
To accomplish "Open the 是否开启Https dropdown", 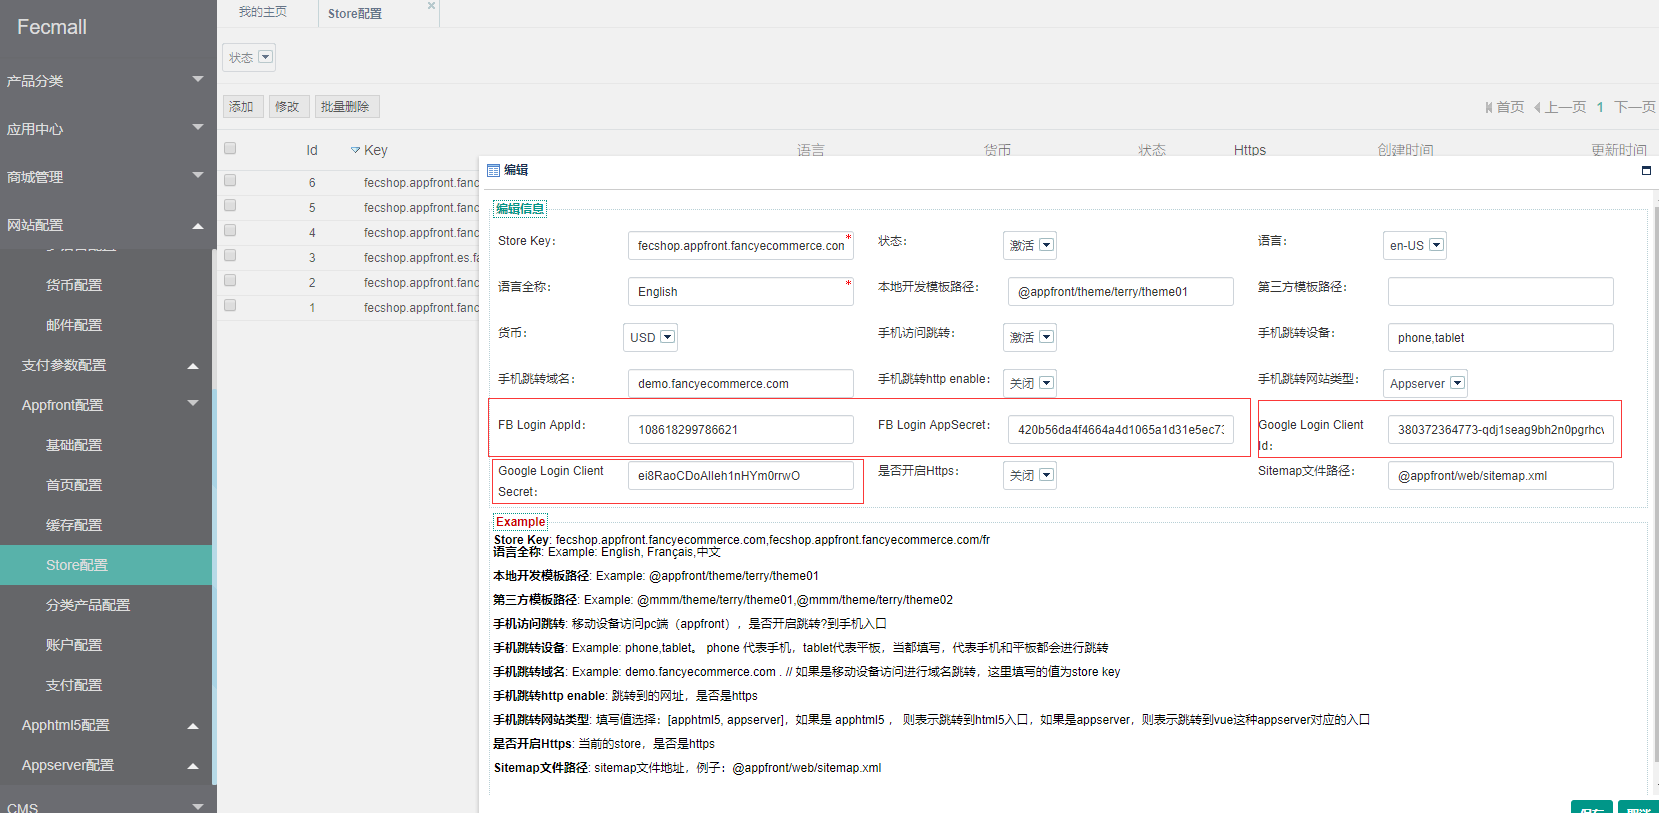I will [1030, 475].
